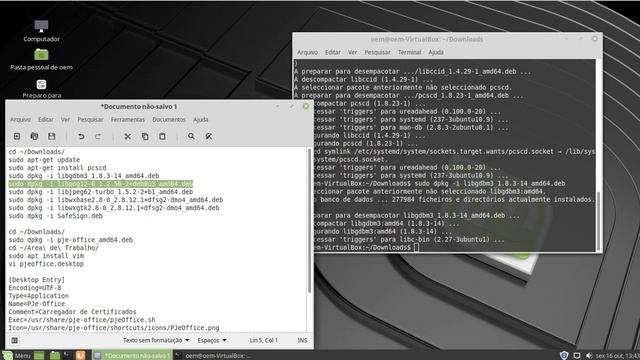
Task: Open Find and Replace toolbar icon
Action: point(209,136)
